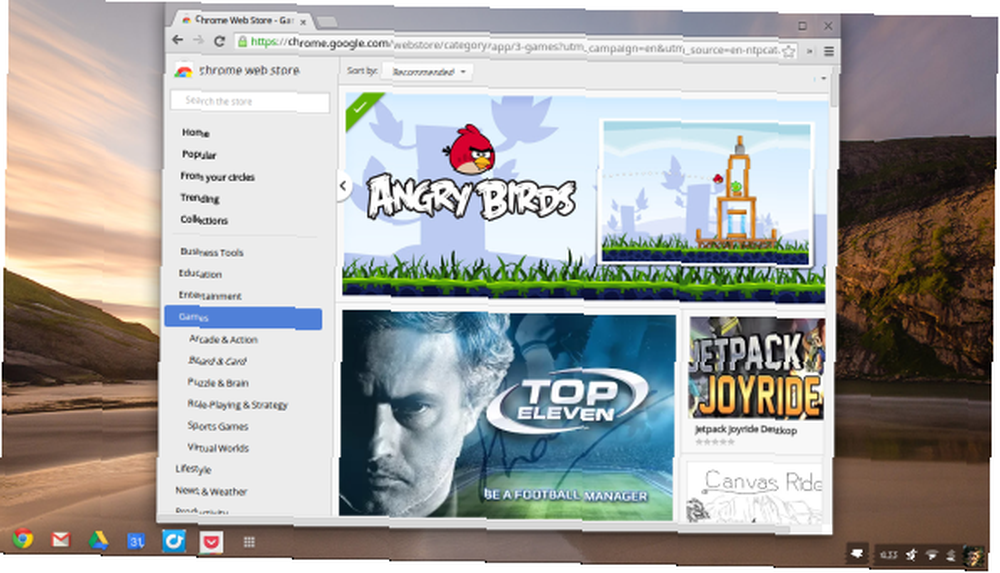Screen dimensions: 1000x573
Task: Show hidden extensions via the chevron
Action: coord(810,51)
